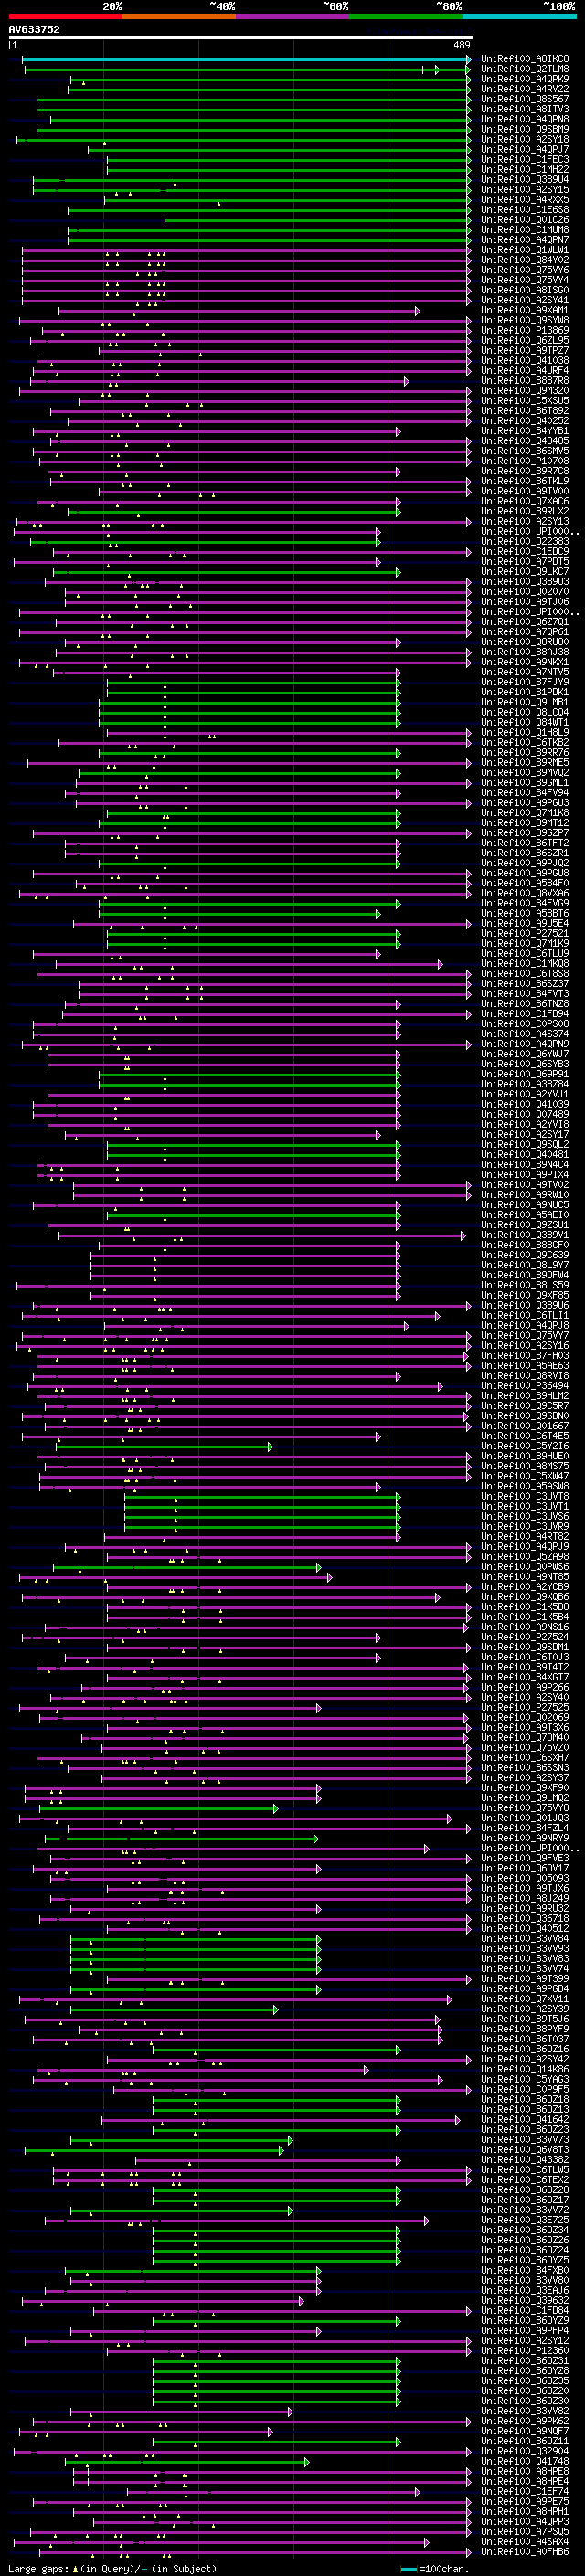
Task: Select the UniRef100_C1E6S8 label
Action: (x=525, y=210)
